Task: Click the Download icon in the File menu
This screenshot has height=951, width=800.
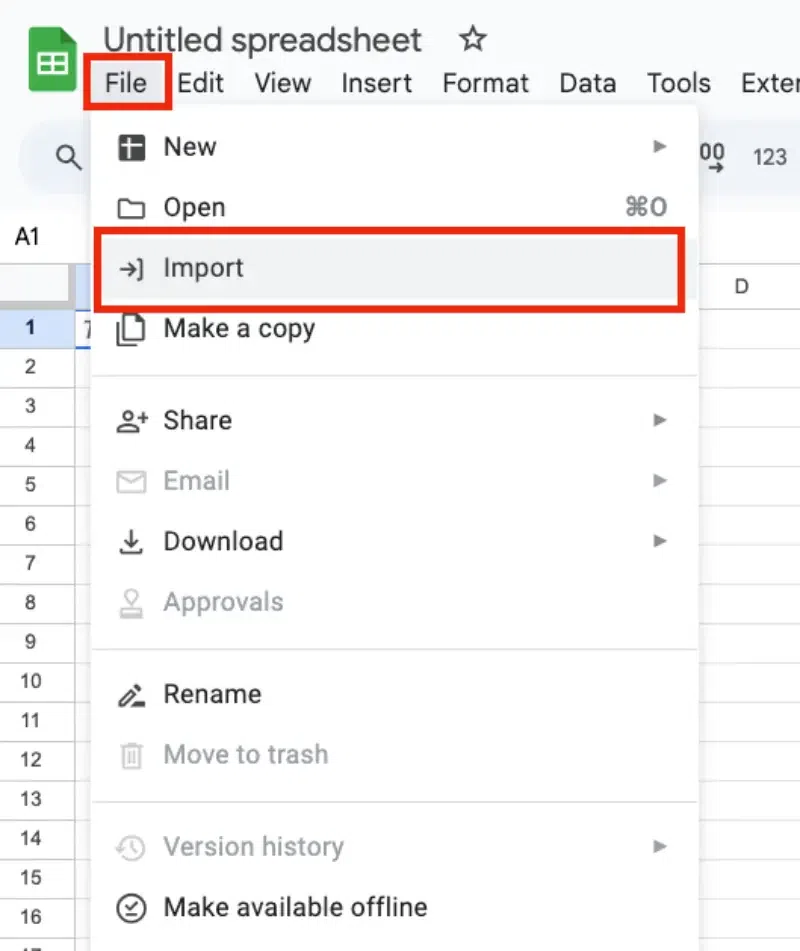Action: 131,541
